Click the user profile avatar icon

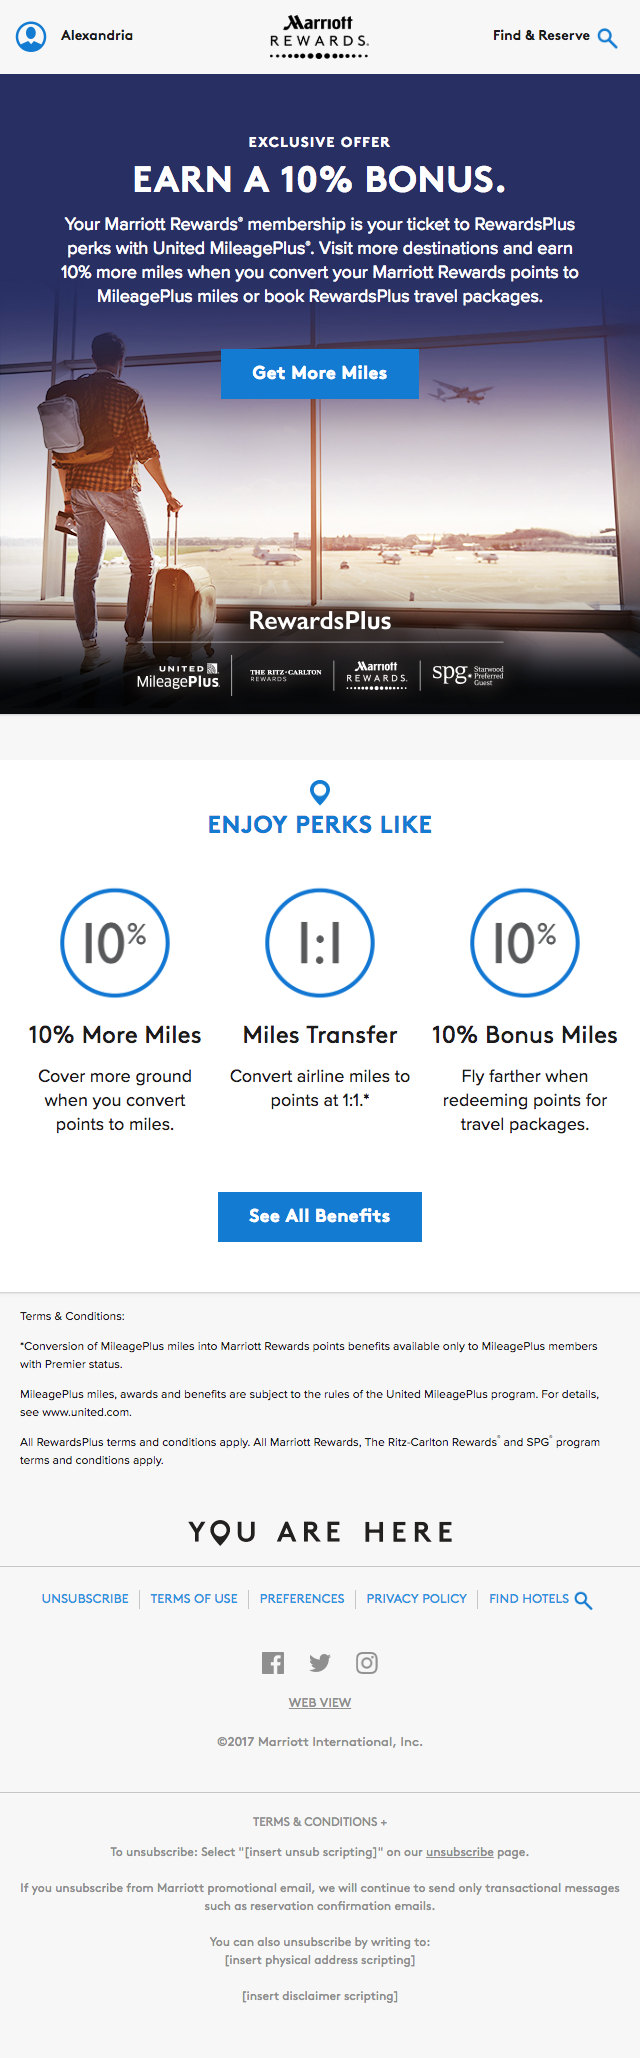point(31,36)
